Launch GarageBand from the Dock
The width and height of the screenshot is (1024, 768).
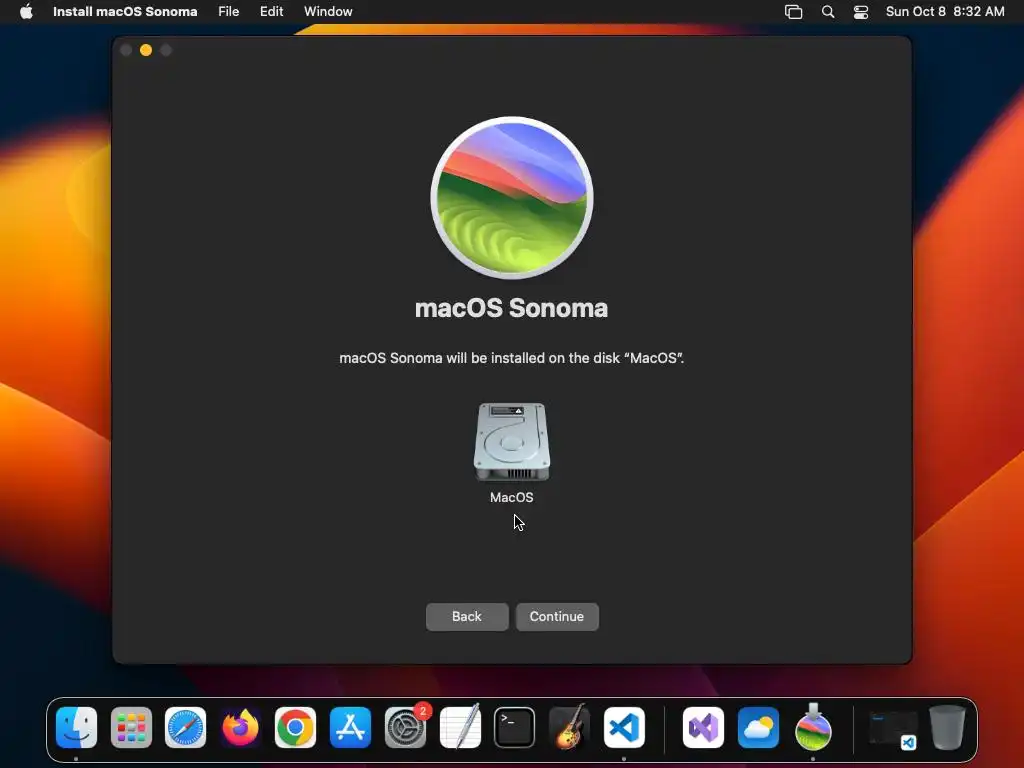(569, 726)
